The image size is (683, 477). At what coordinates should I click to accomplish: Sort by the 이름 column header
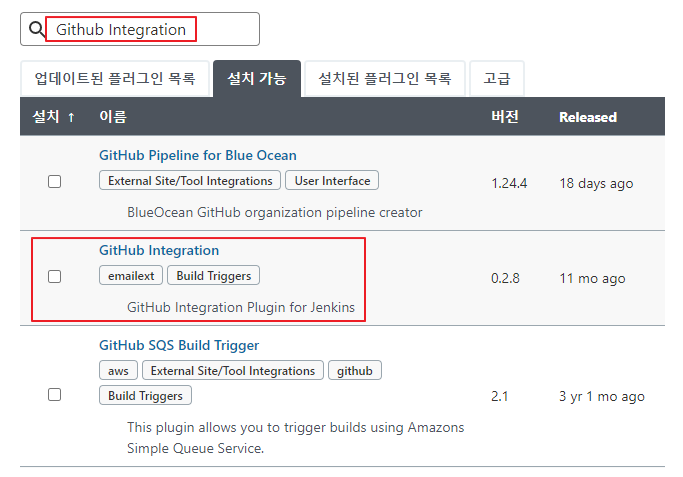click(113, 117)
